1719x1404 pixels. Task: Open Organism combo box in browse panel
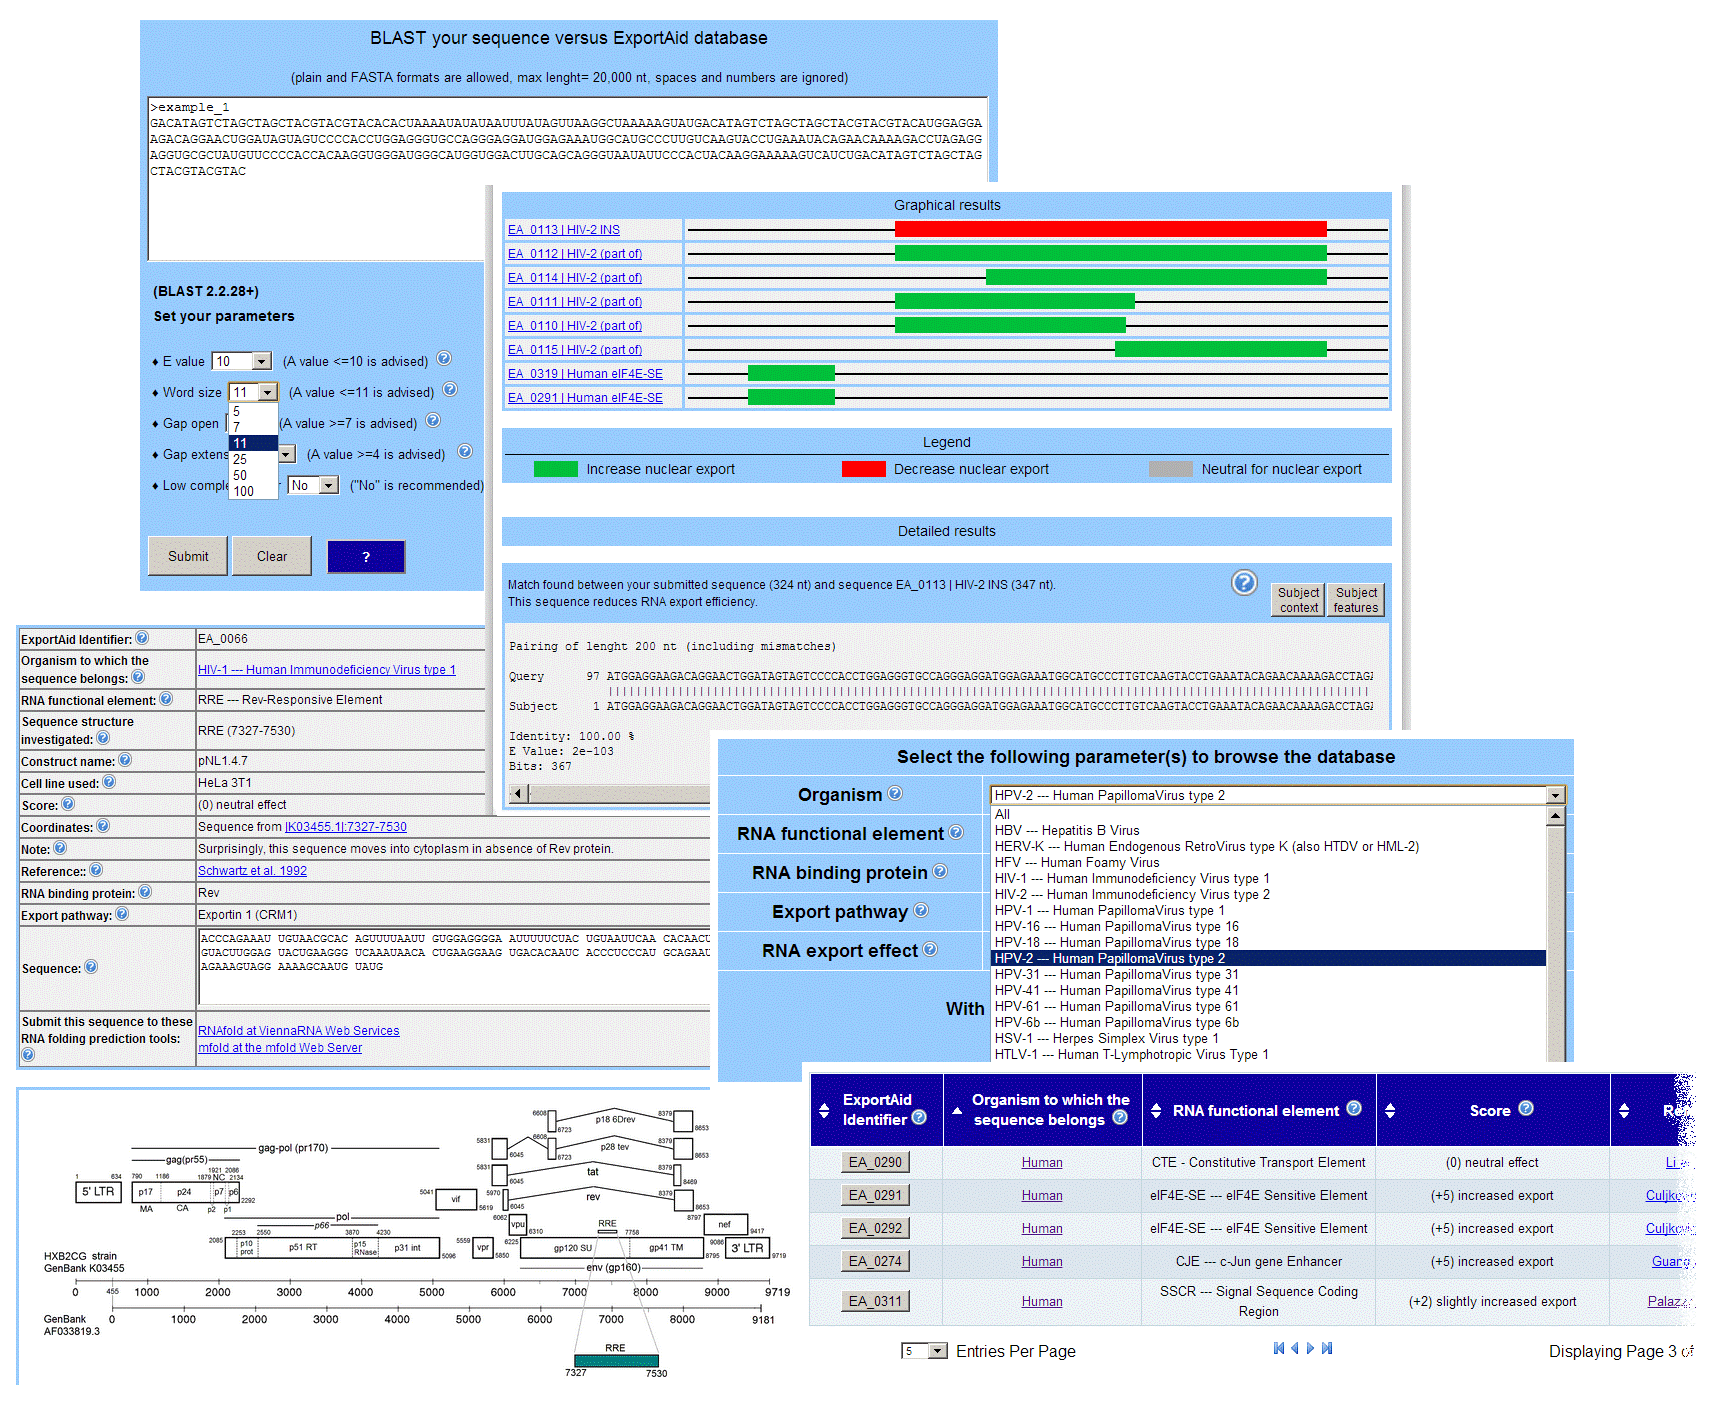[1278, 795]
